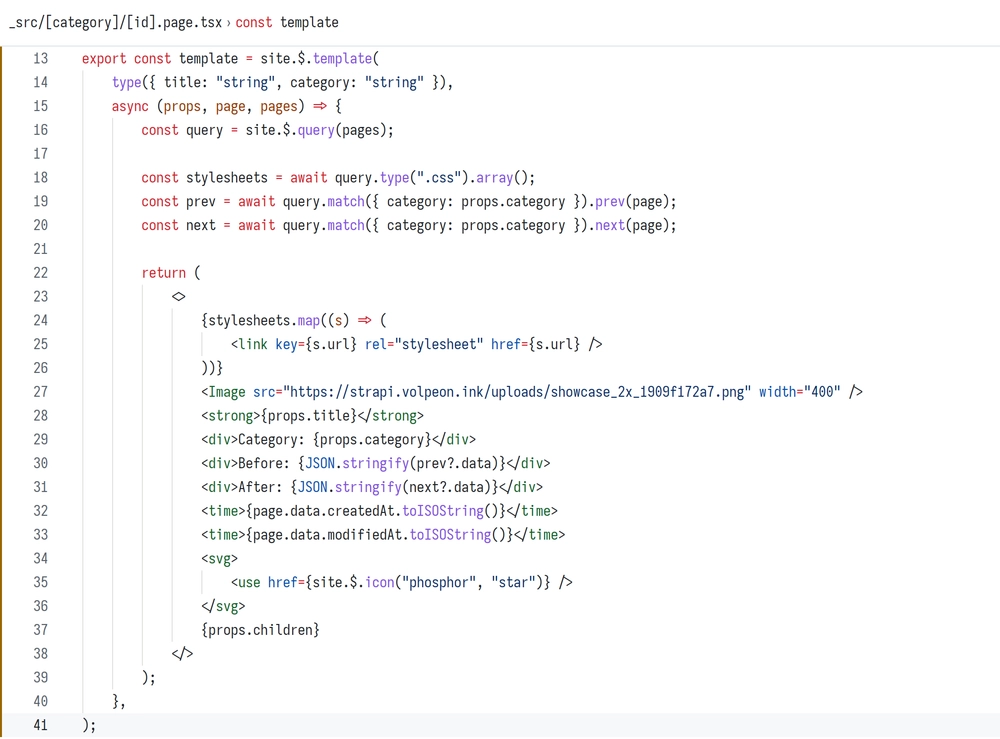Image resolution: width=1000 pixels, height=739 pixels.
Task: Click line number 18 in the gutter
Action: click(x=41, y=178)
